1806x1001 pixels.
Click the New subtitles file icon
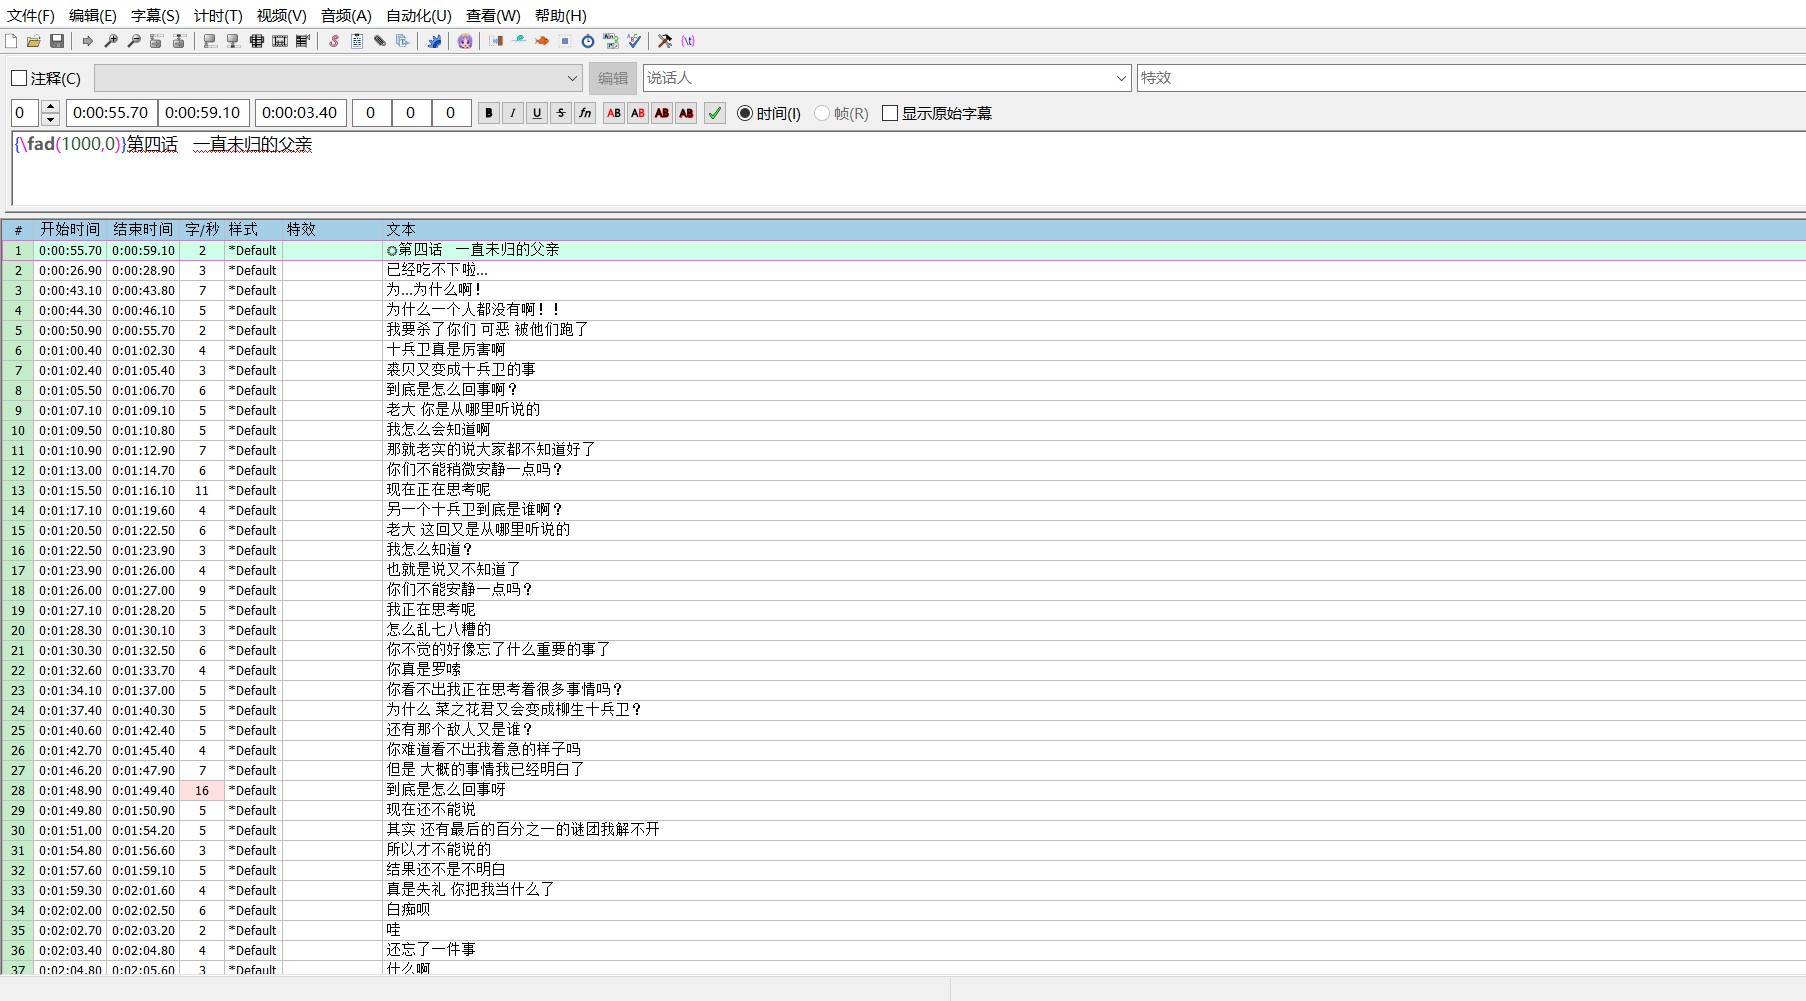pyautogui.click(x=11, y=41)
